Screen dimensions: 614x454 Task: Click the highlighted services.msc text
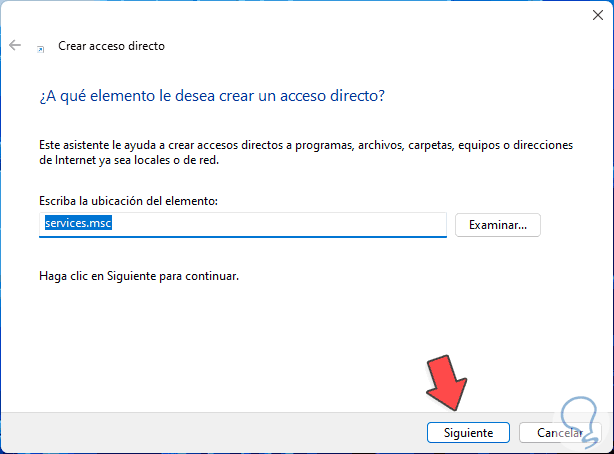(78, 224)
